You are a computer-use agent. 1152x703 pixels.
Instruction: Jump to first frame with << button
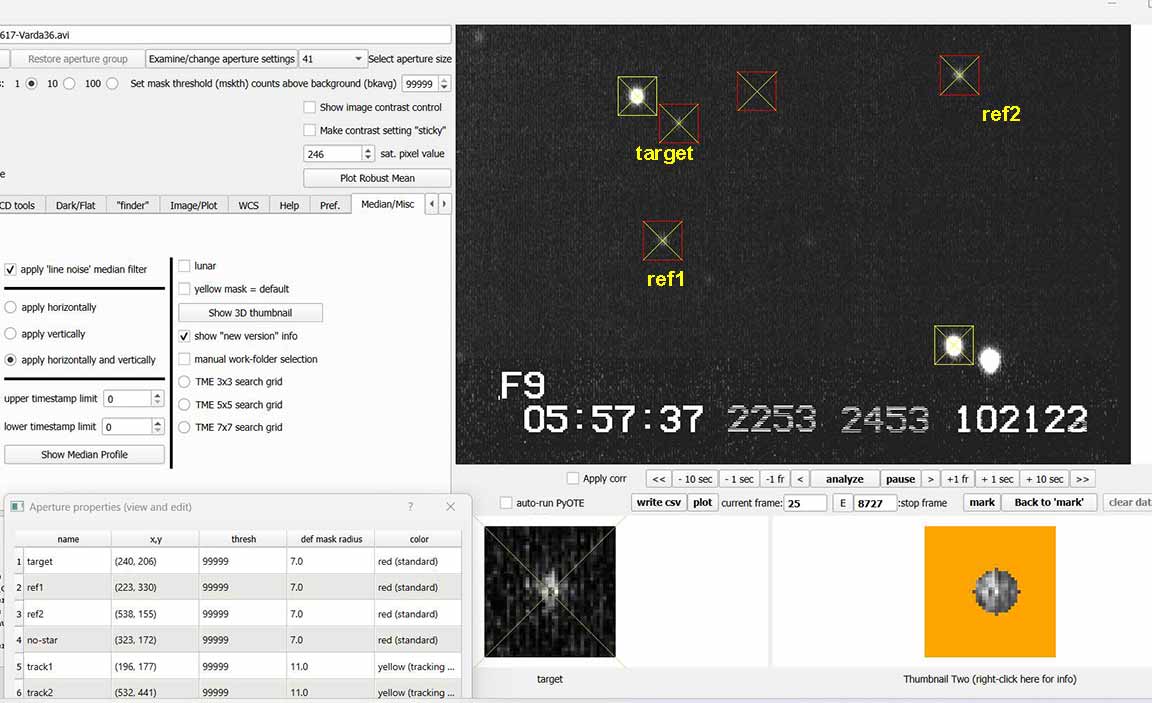click(659, 479)
